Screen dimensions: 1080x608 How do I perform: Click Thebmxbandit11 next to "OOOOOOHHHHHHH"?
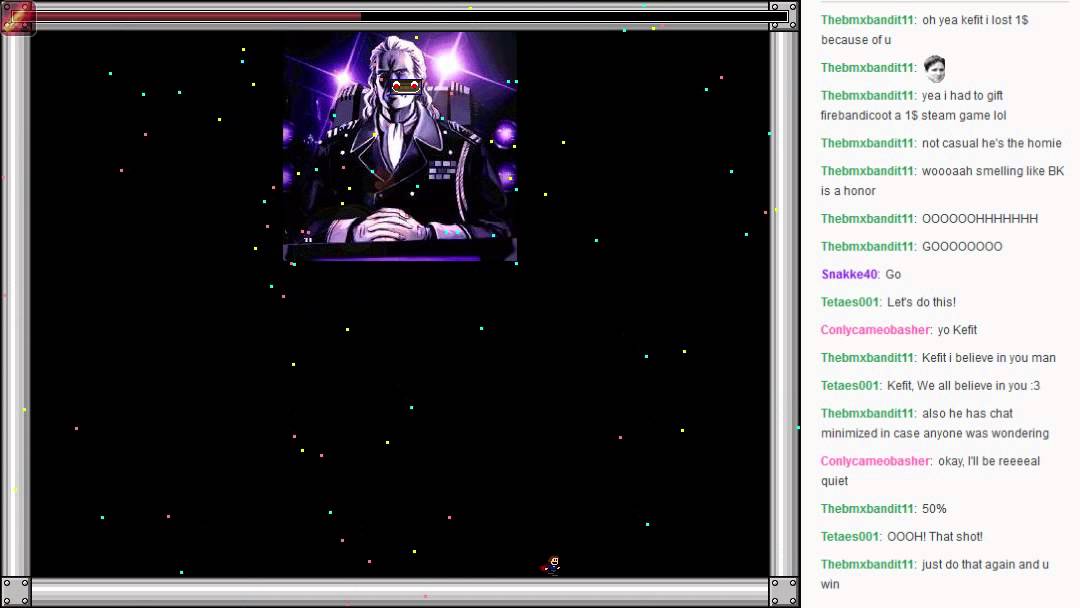click(x=867, y=218)
